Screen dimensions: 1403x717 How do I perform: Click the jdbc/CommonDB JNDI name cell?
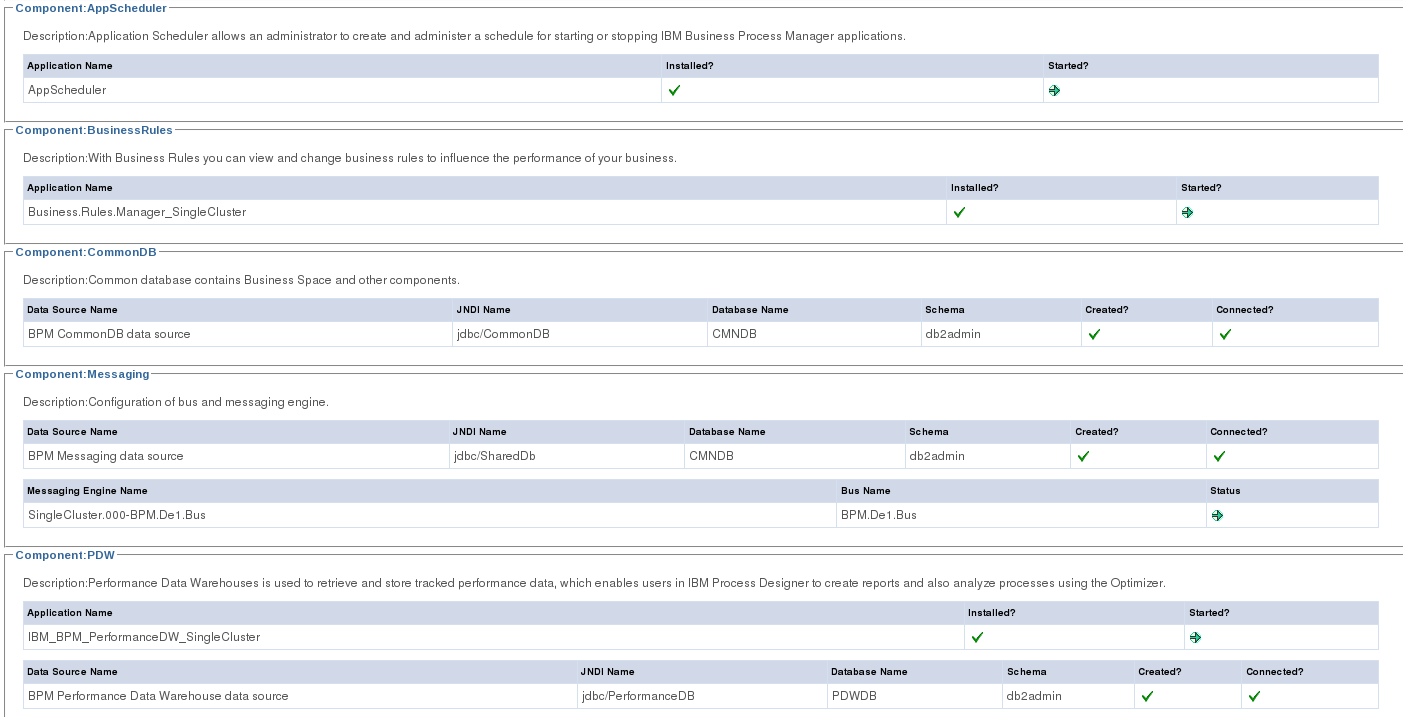[580, 334]
